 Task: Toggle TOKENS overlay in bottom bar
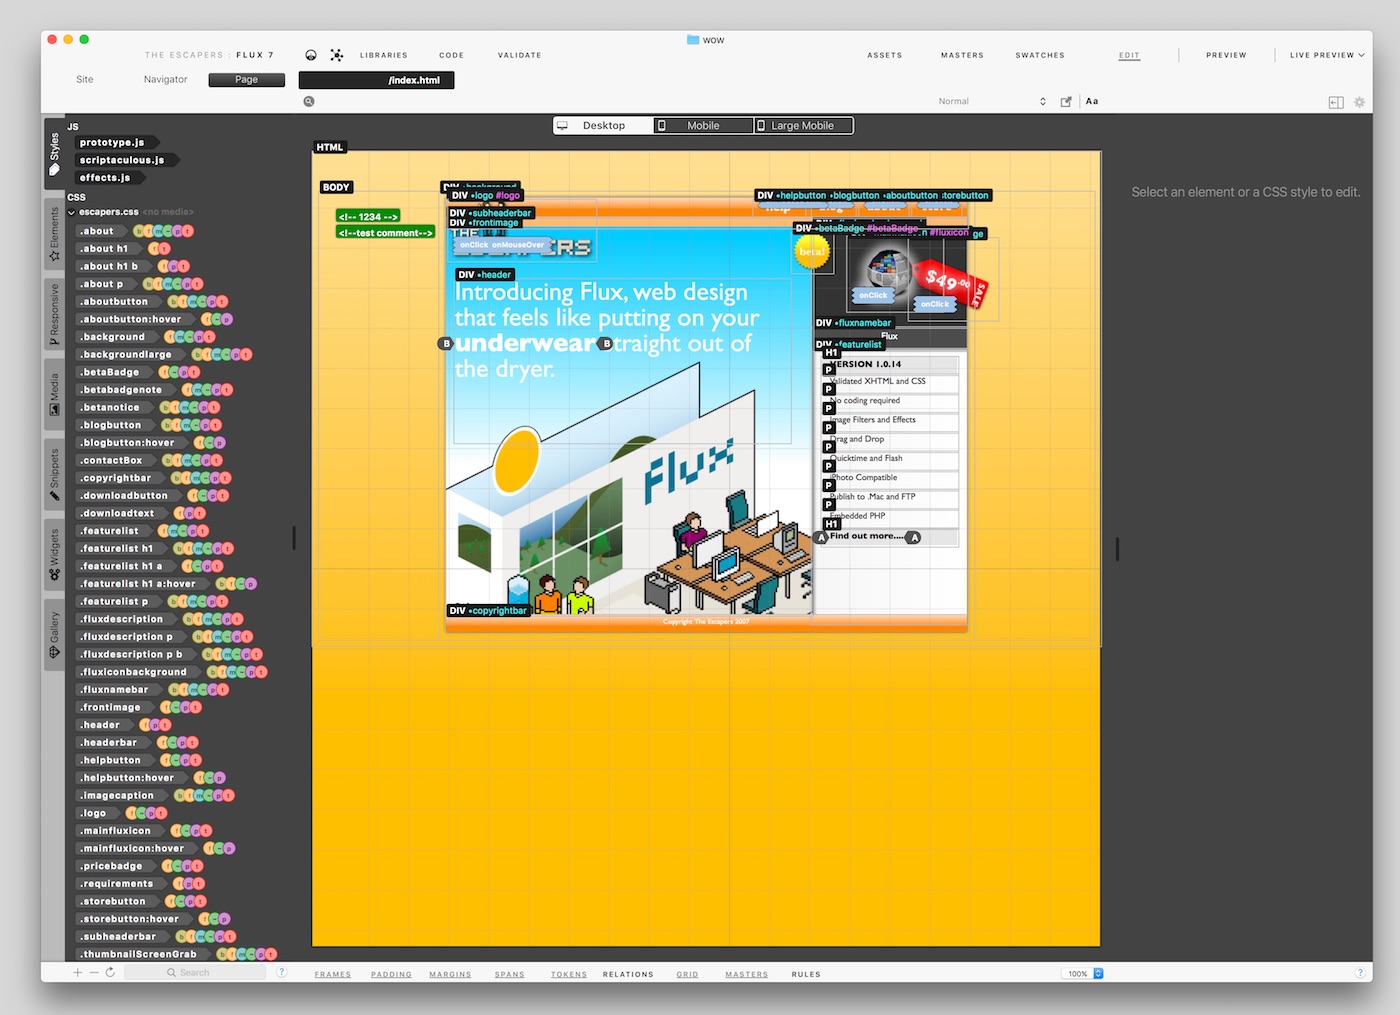tap(569, 974)
